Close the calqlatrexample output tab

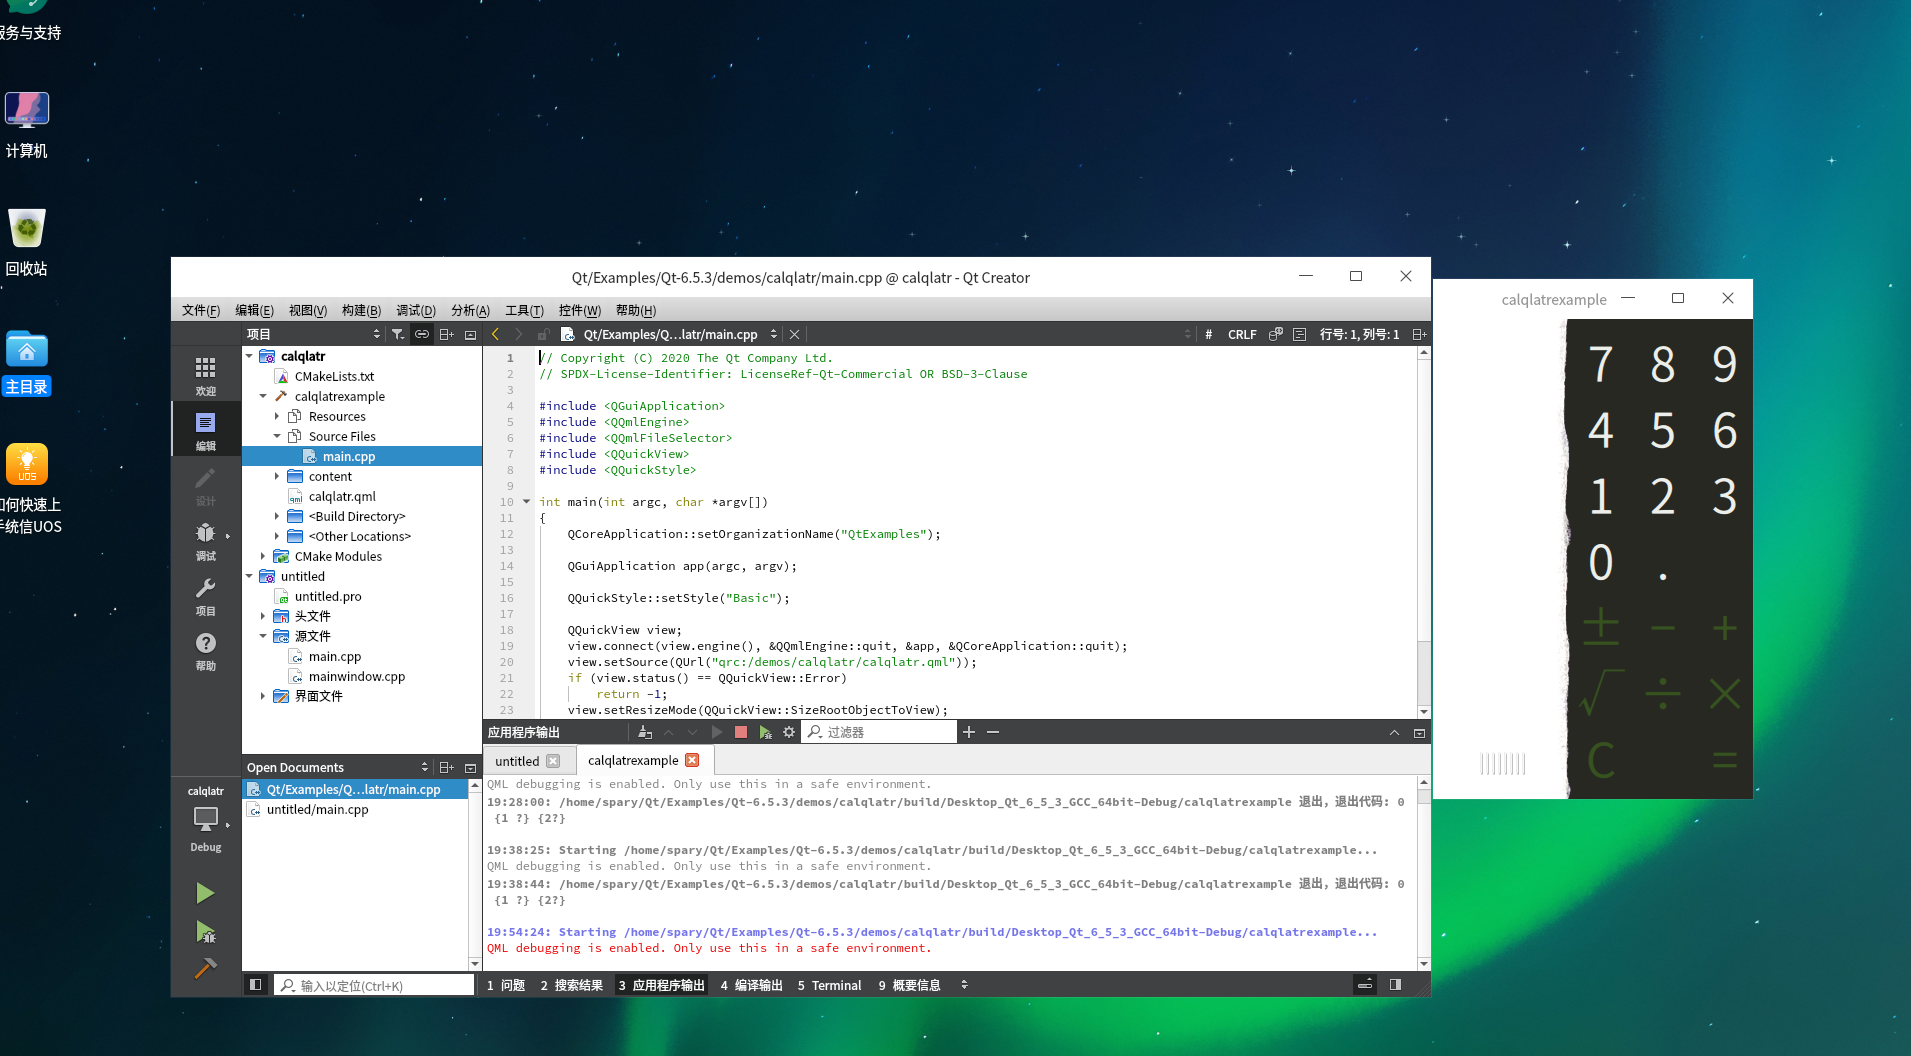pyautogui.click(x=692, y=760)
